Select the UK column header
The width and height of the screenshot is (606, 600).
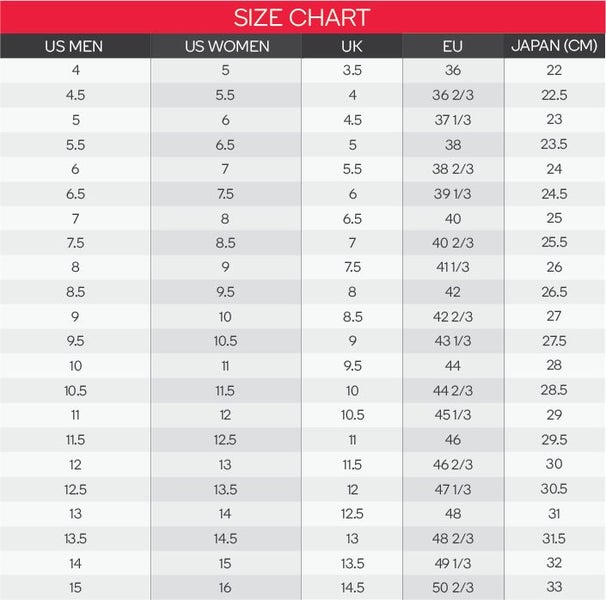pos(351,46)
